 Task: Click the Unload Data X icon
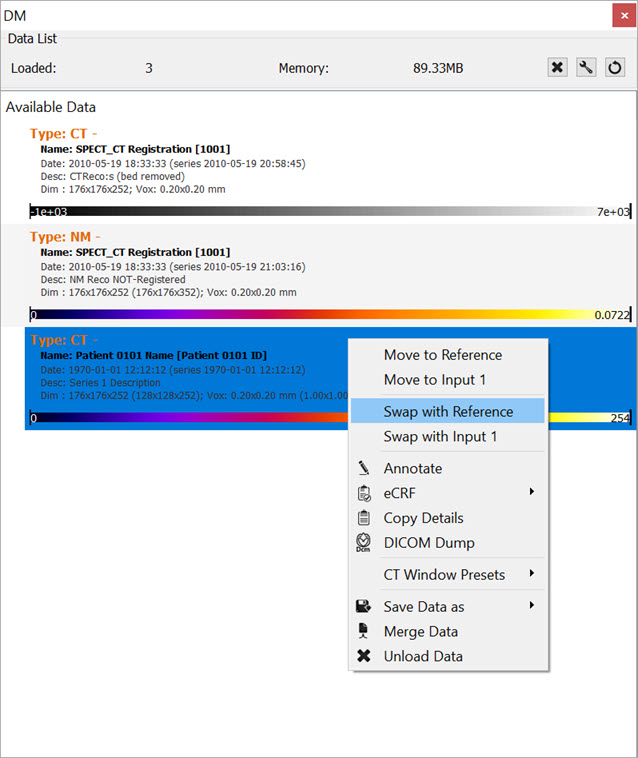[364, 656]
